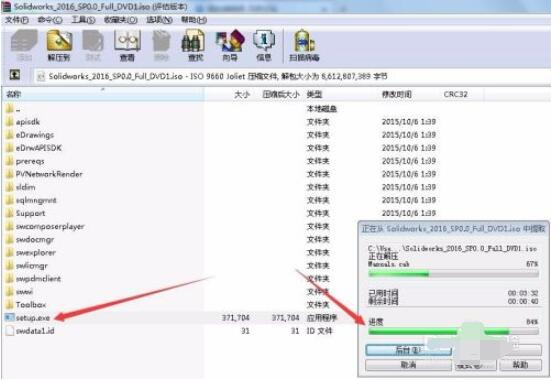Image resolution: width=560 pixels, height=382 pixels.
Task: Click the folder icon of the eDrawings row
Action: 10,135
